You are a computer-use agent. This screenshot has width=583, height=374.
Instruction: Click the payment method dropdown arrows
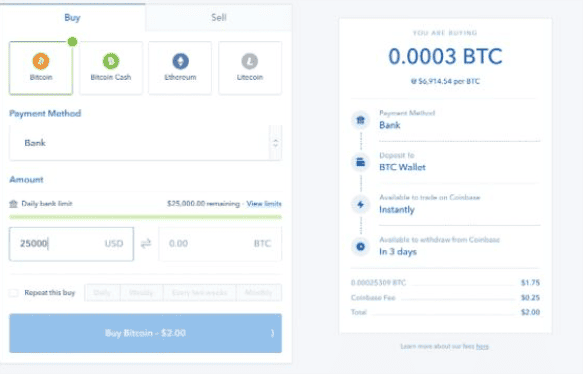click(x=276, y=143)
